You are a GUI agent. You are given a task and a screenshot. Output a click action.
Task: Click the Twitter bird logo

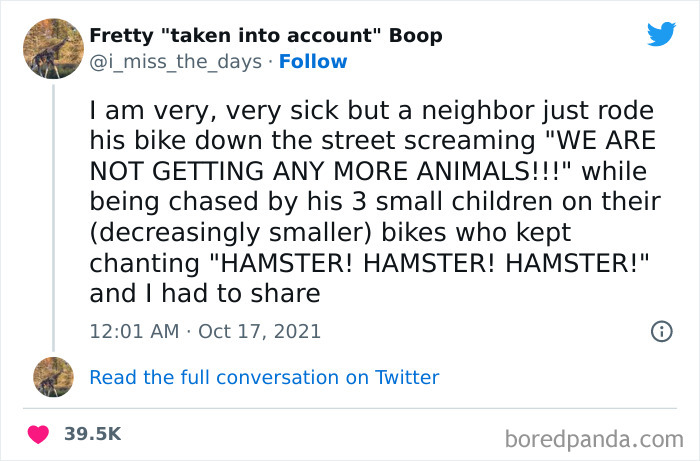661,33
